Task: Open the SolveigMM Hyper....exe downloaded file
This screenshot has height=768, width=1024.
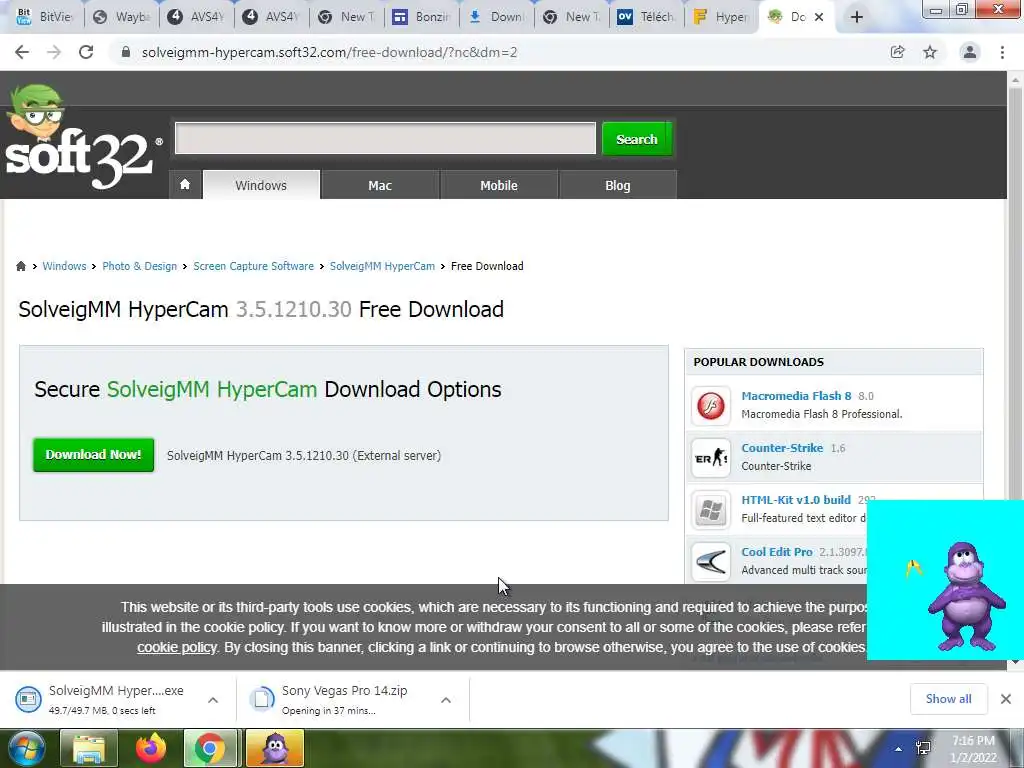Action: 104,699
